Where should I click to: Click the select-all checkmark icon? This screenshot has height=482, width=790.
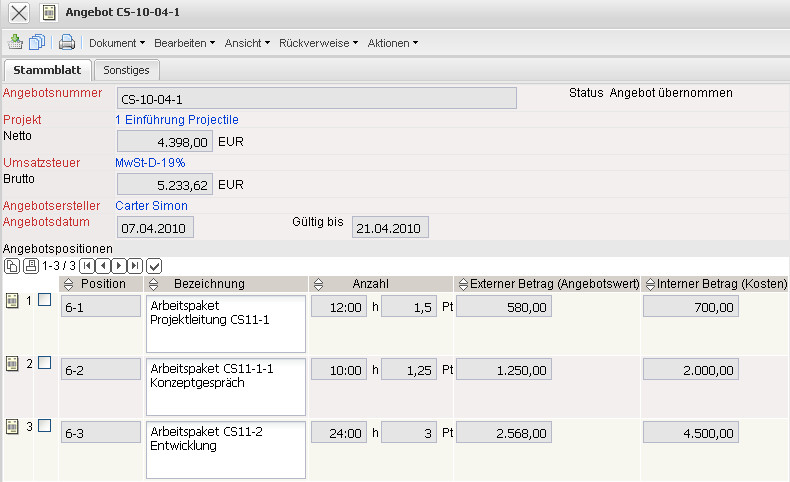154,265
